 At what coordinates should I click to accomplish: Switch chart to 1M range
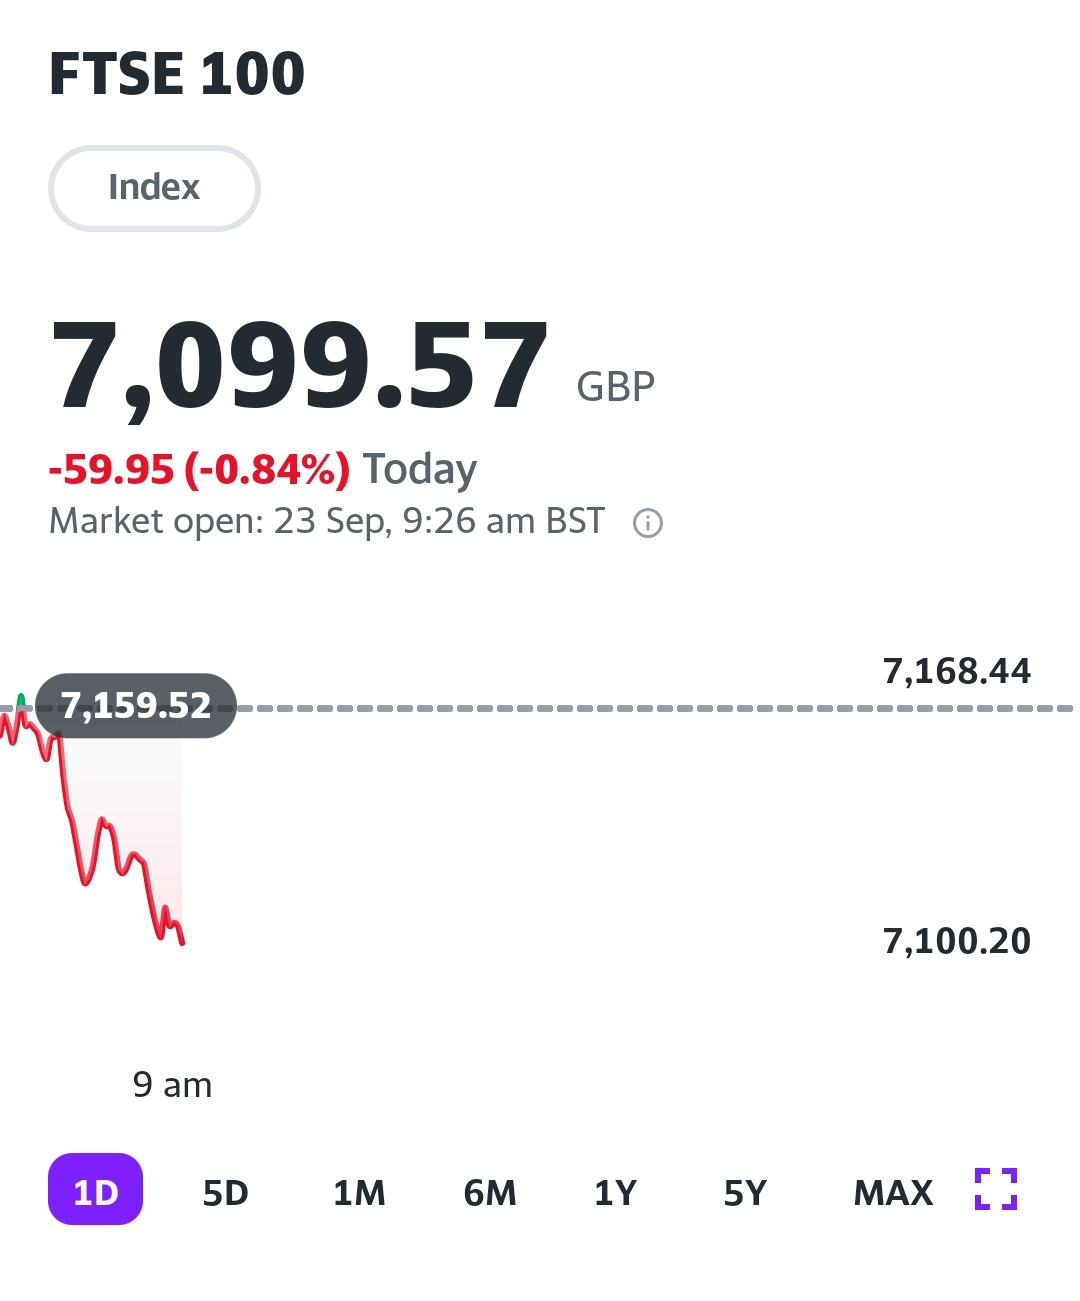click(359, 1192)
